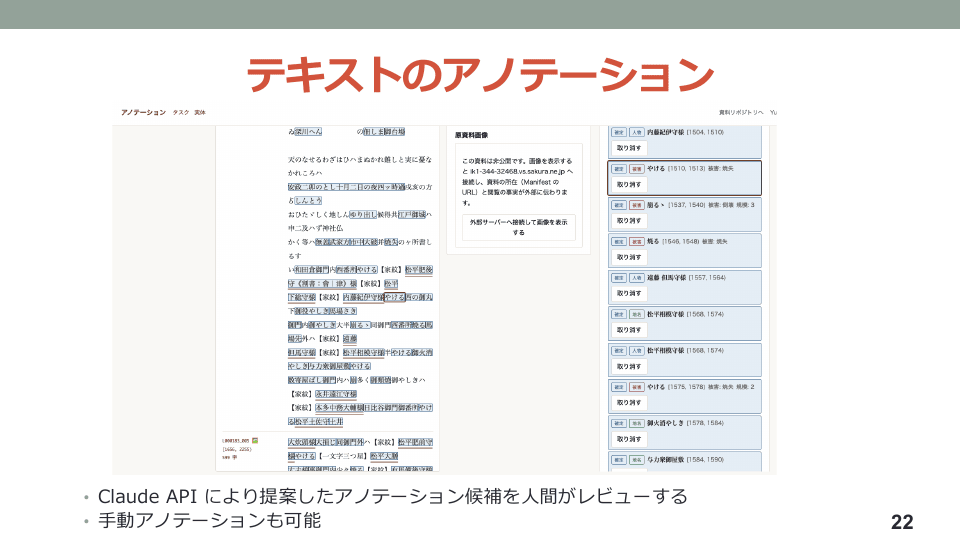Click the slide title テキストのアノテーション
This screenshot has height=541, width=960.
480,75
